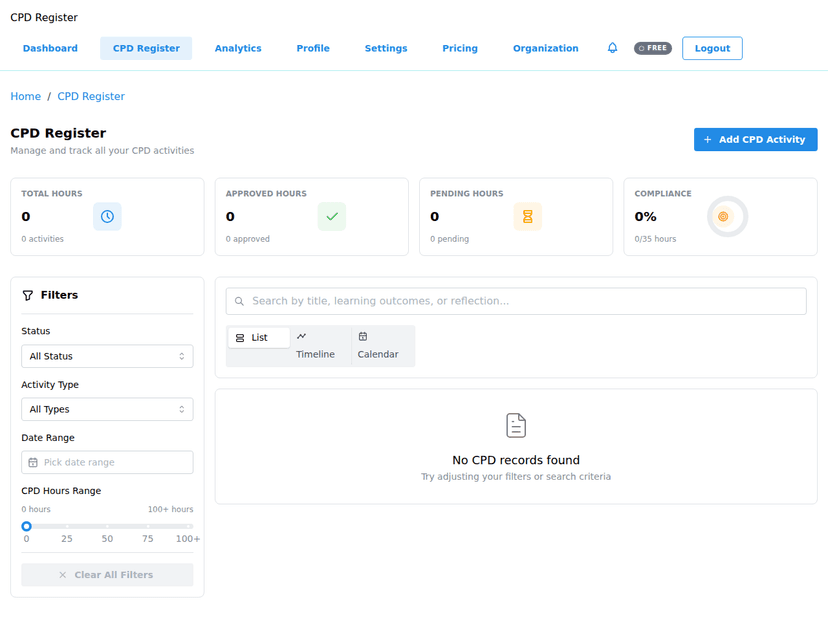Open the Organization tab

545,48
